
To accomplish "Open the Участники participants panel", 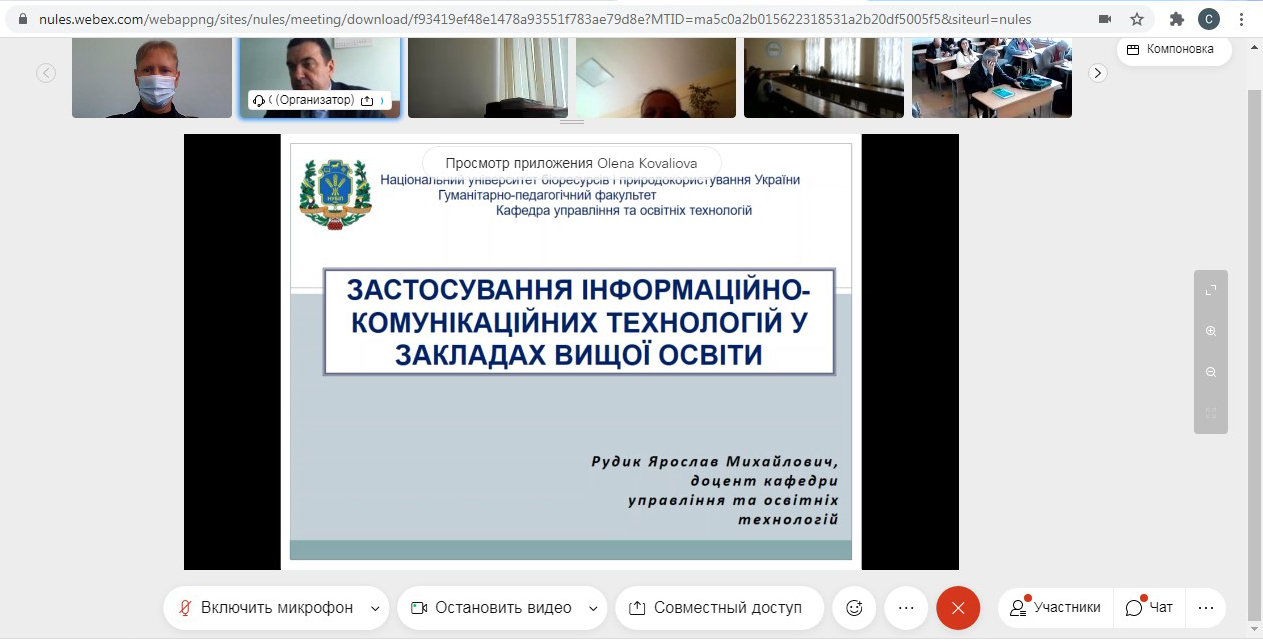I will click(1055, 608).
